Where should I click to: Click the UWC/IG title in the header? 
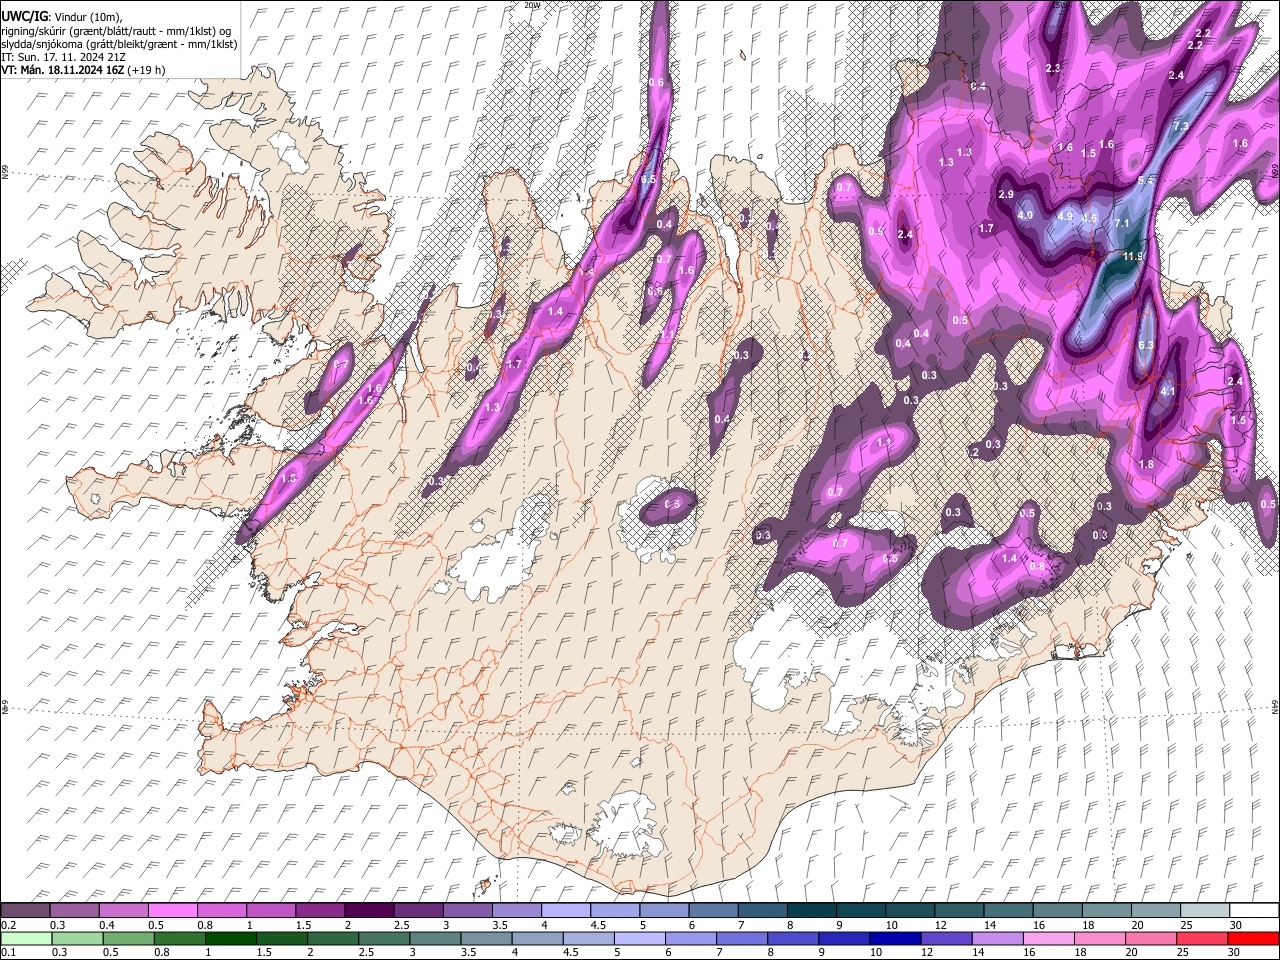(x=23, y=17)
